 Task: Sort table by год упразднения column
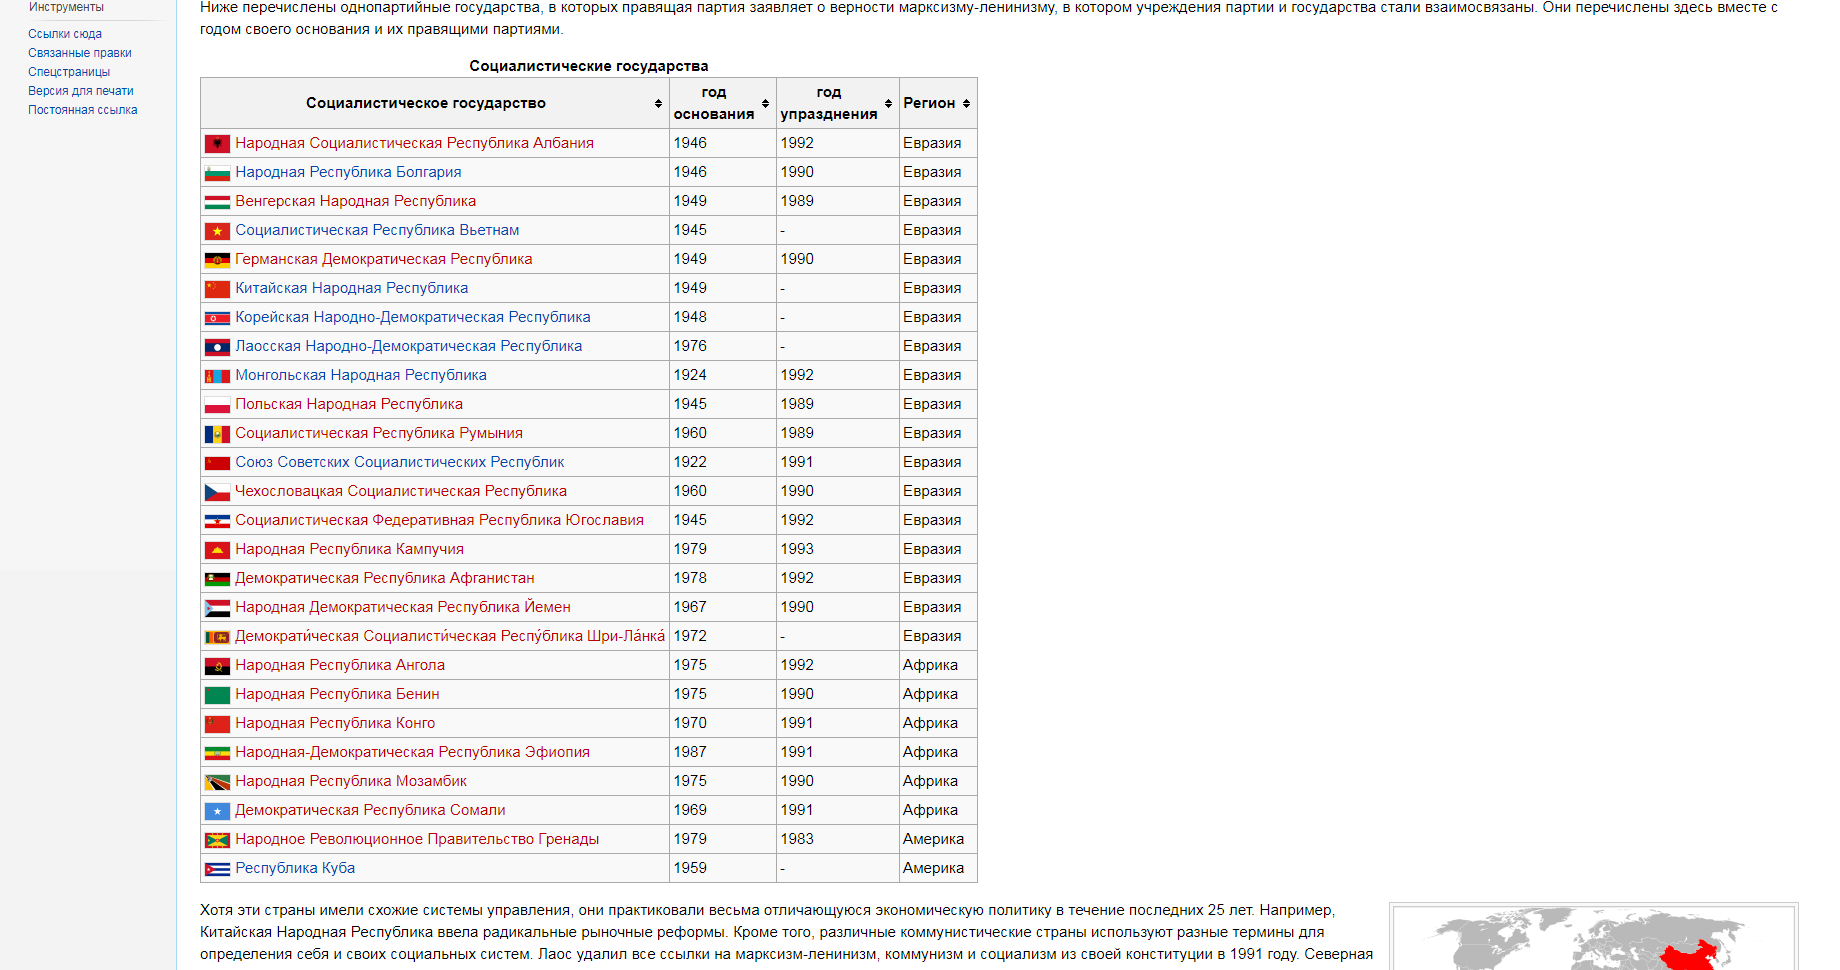click(888, 104)
